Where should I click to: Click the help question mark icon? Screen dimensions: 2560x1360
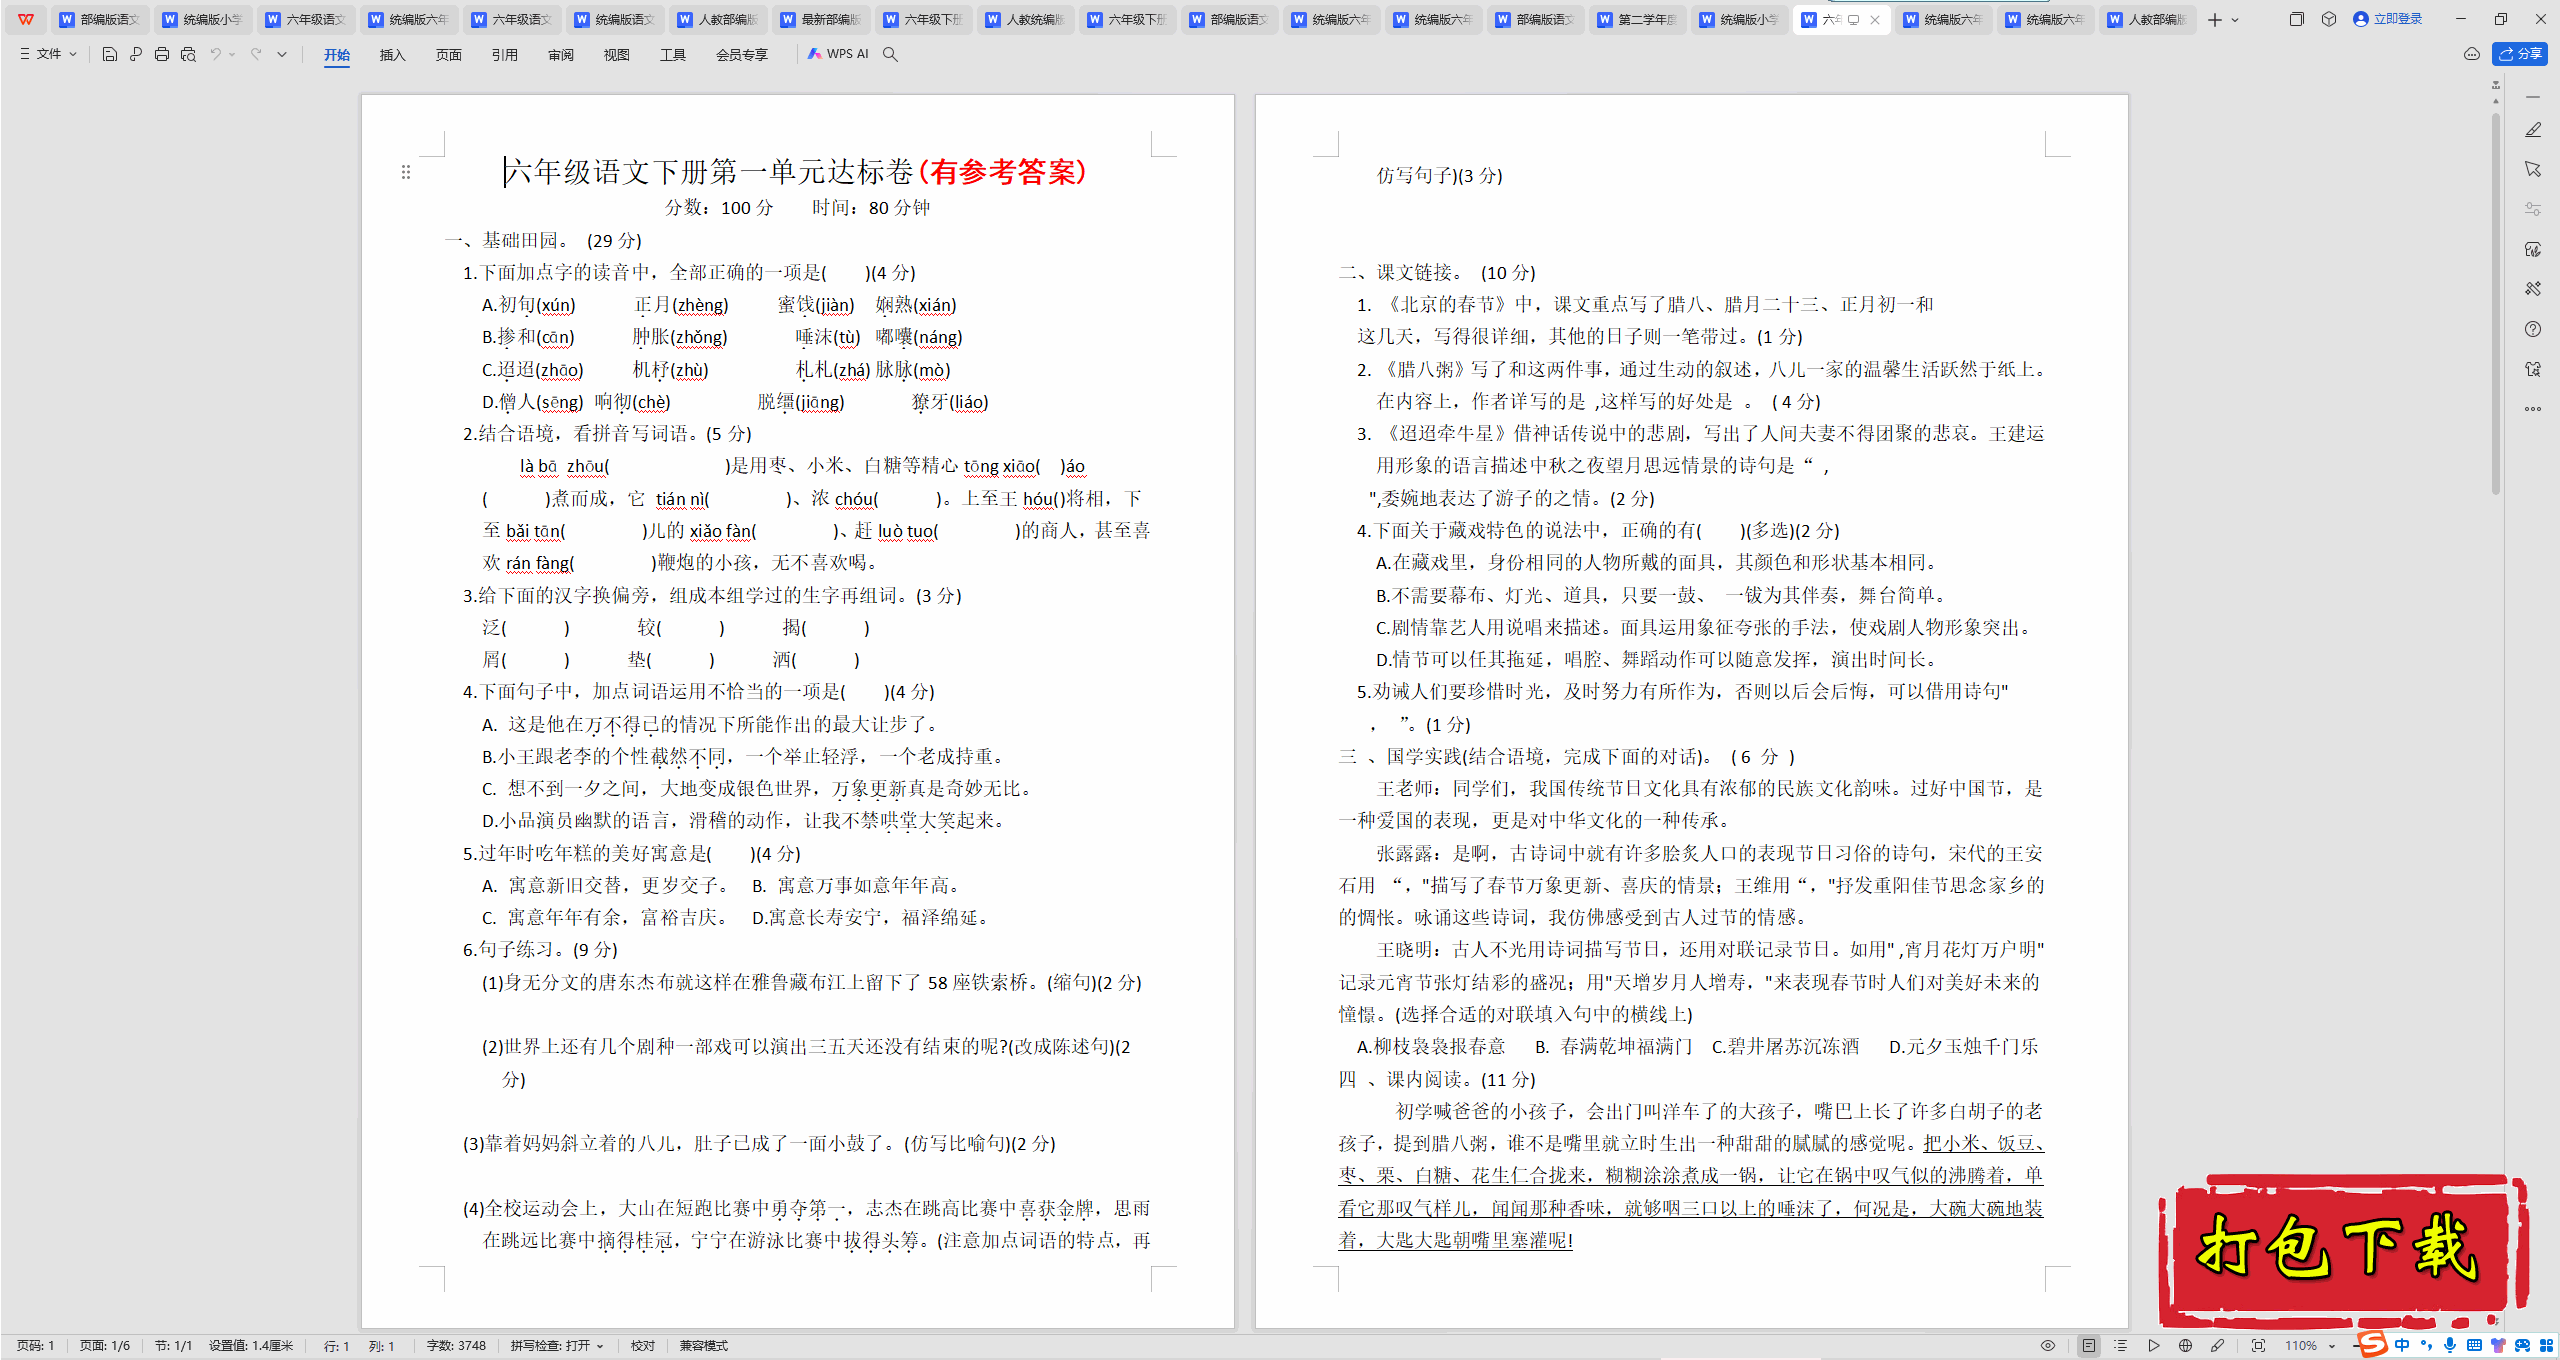click(2533, 329)
